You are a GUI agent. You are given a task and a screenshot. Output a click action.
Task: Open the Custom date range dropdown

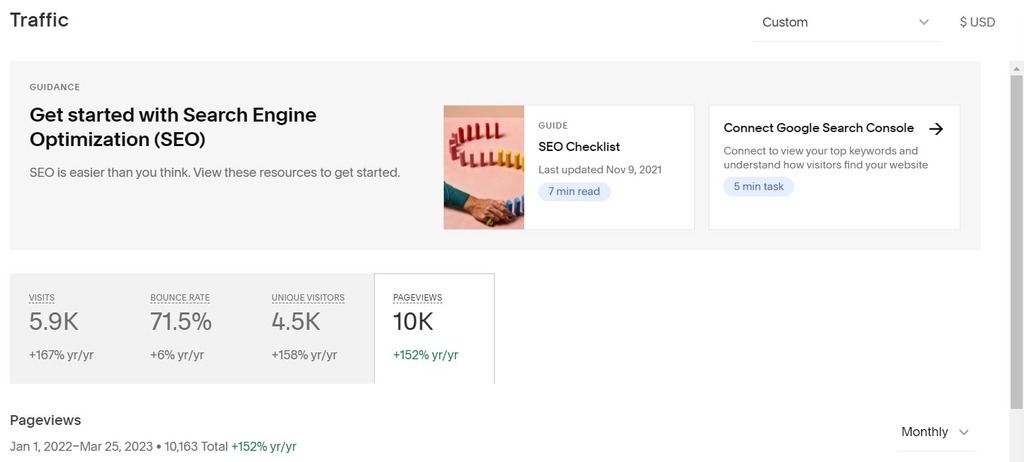(845, 22)
